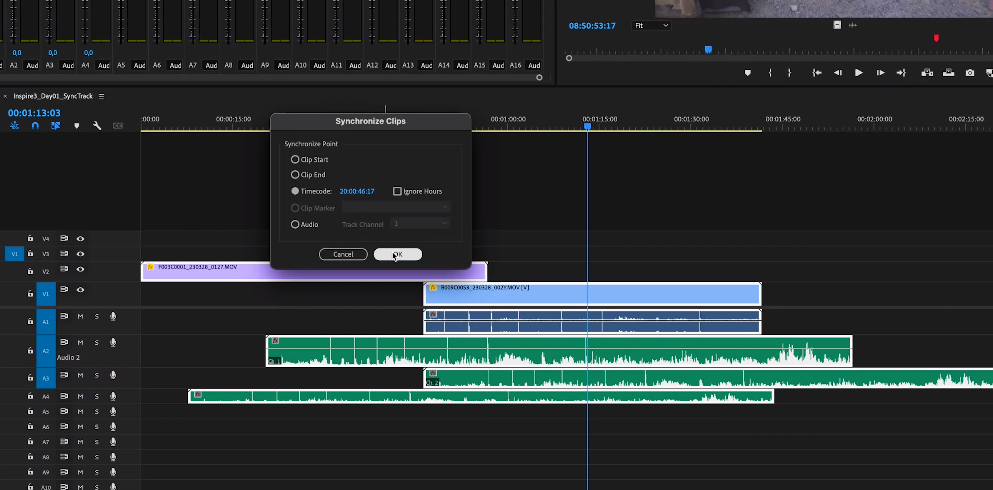
Task: Select the Clip Start radio button
Action: (295, 160)
